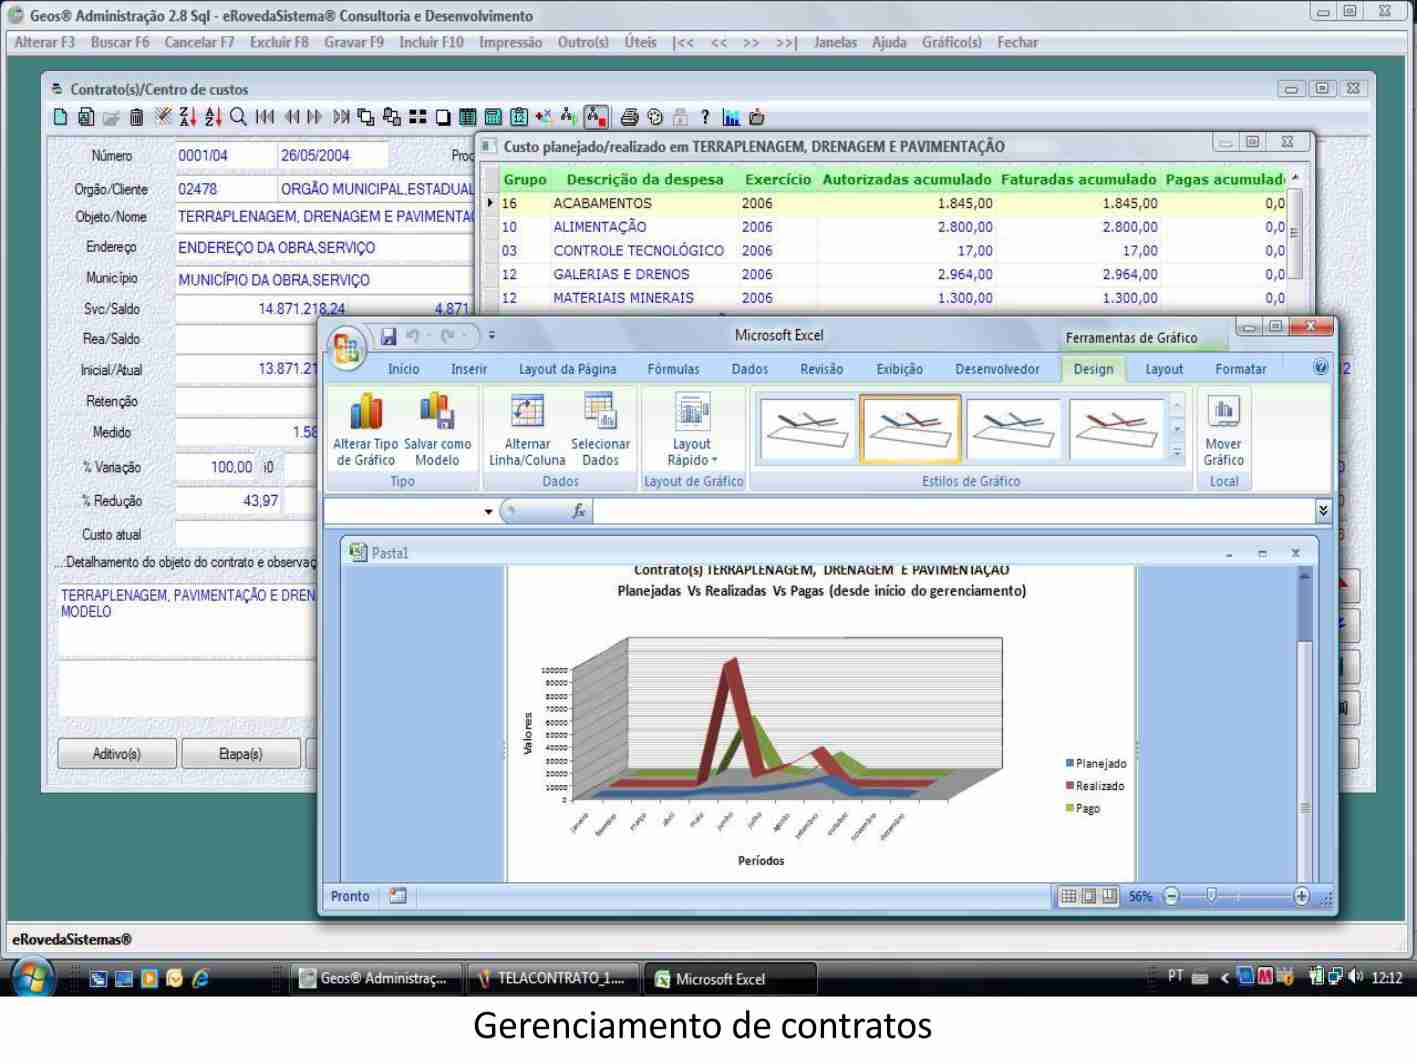Open Excel help with the blue question icon
Screen dimensions: 1417x1063
[1320, 368]
